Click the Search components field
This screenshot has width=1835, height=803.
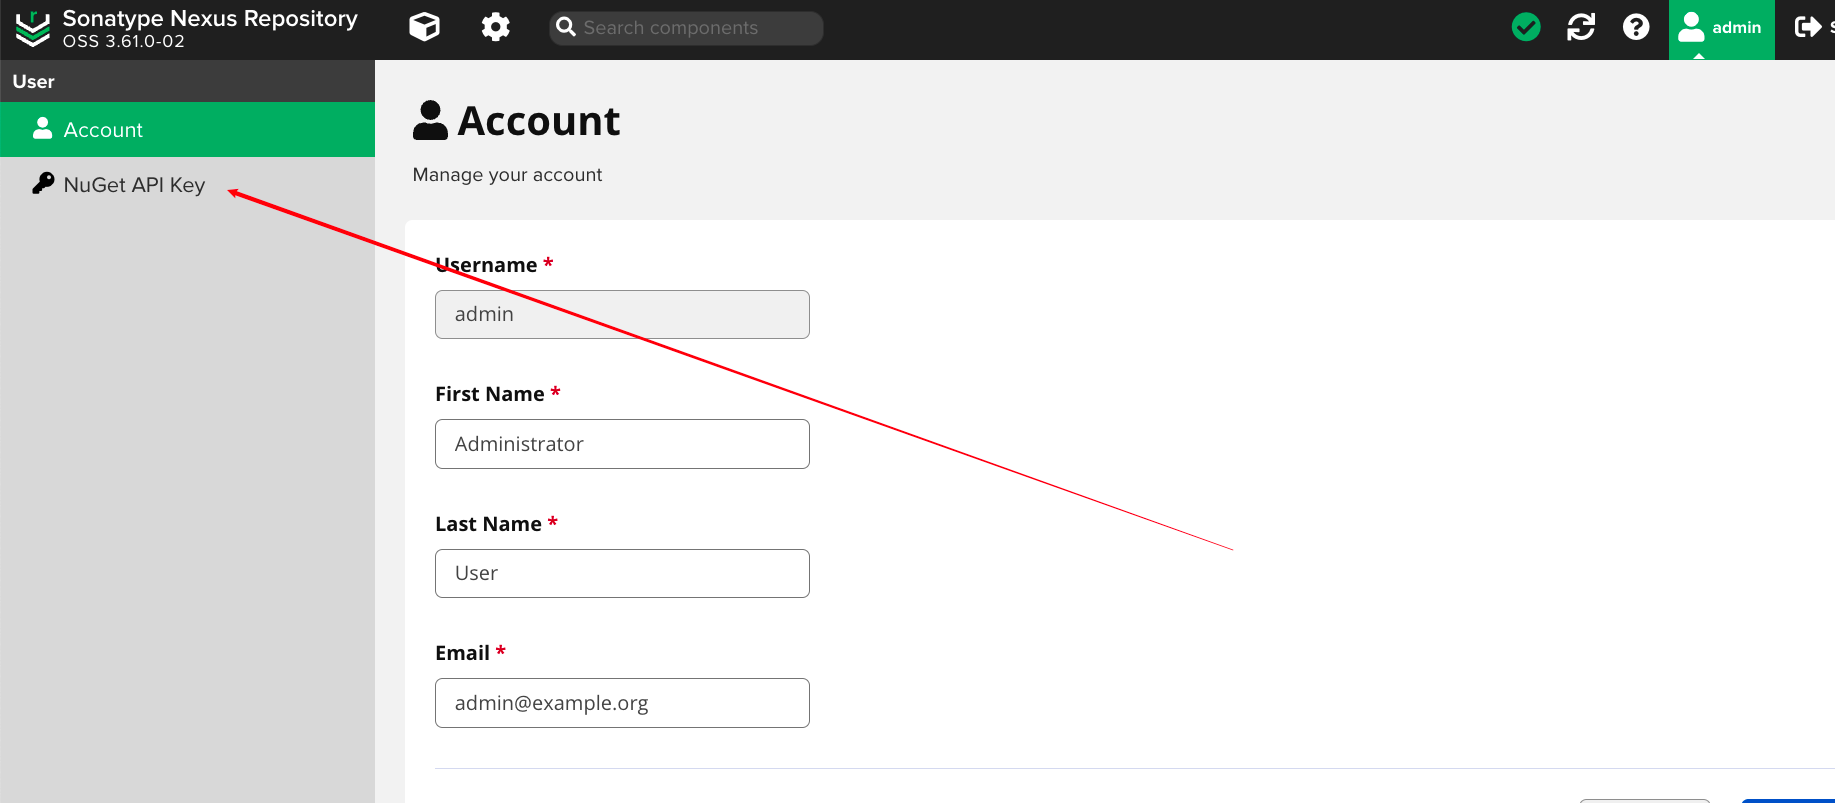686,28
